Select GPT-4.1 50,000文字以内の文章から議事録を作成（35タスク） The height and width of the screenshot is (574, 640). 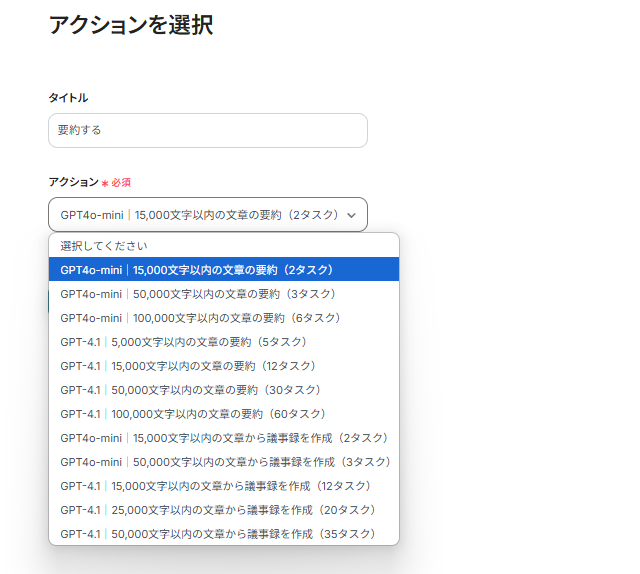[x=224, y=534]
